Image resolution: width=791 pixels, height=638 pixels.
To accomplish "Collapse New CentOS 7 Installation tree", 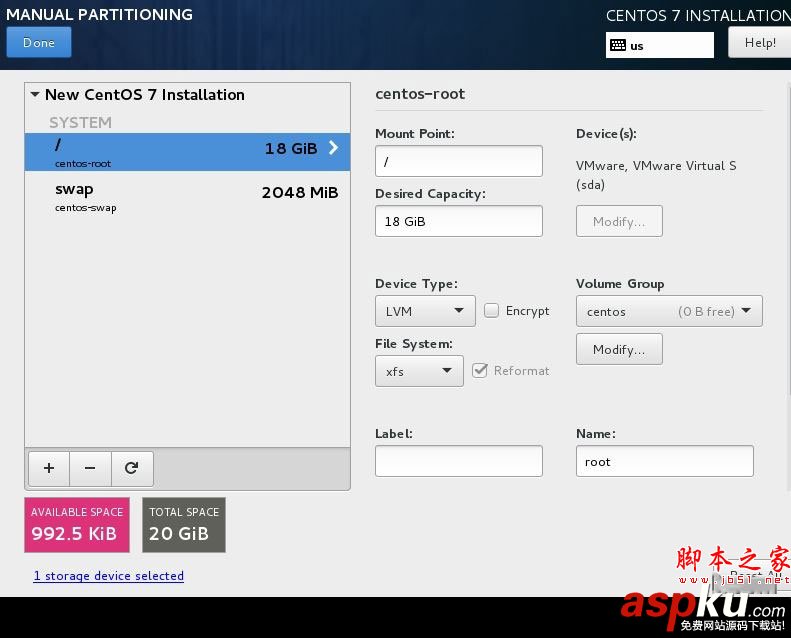I will [x=35, y=94].
